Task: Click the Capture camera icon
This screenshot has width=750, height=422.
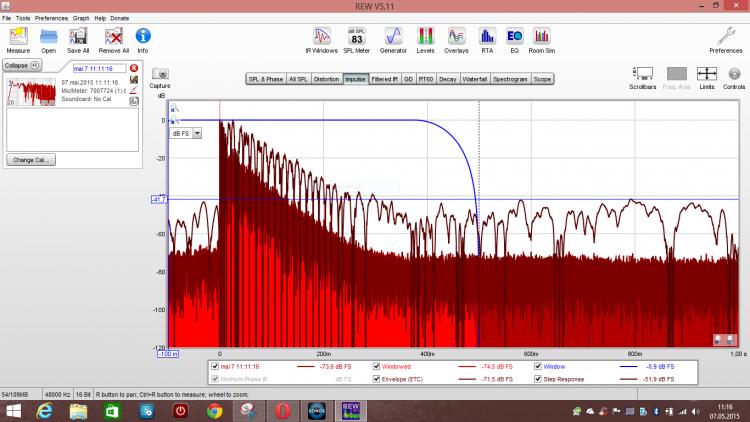Action: point(160,74)
